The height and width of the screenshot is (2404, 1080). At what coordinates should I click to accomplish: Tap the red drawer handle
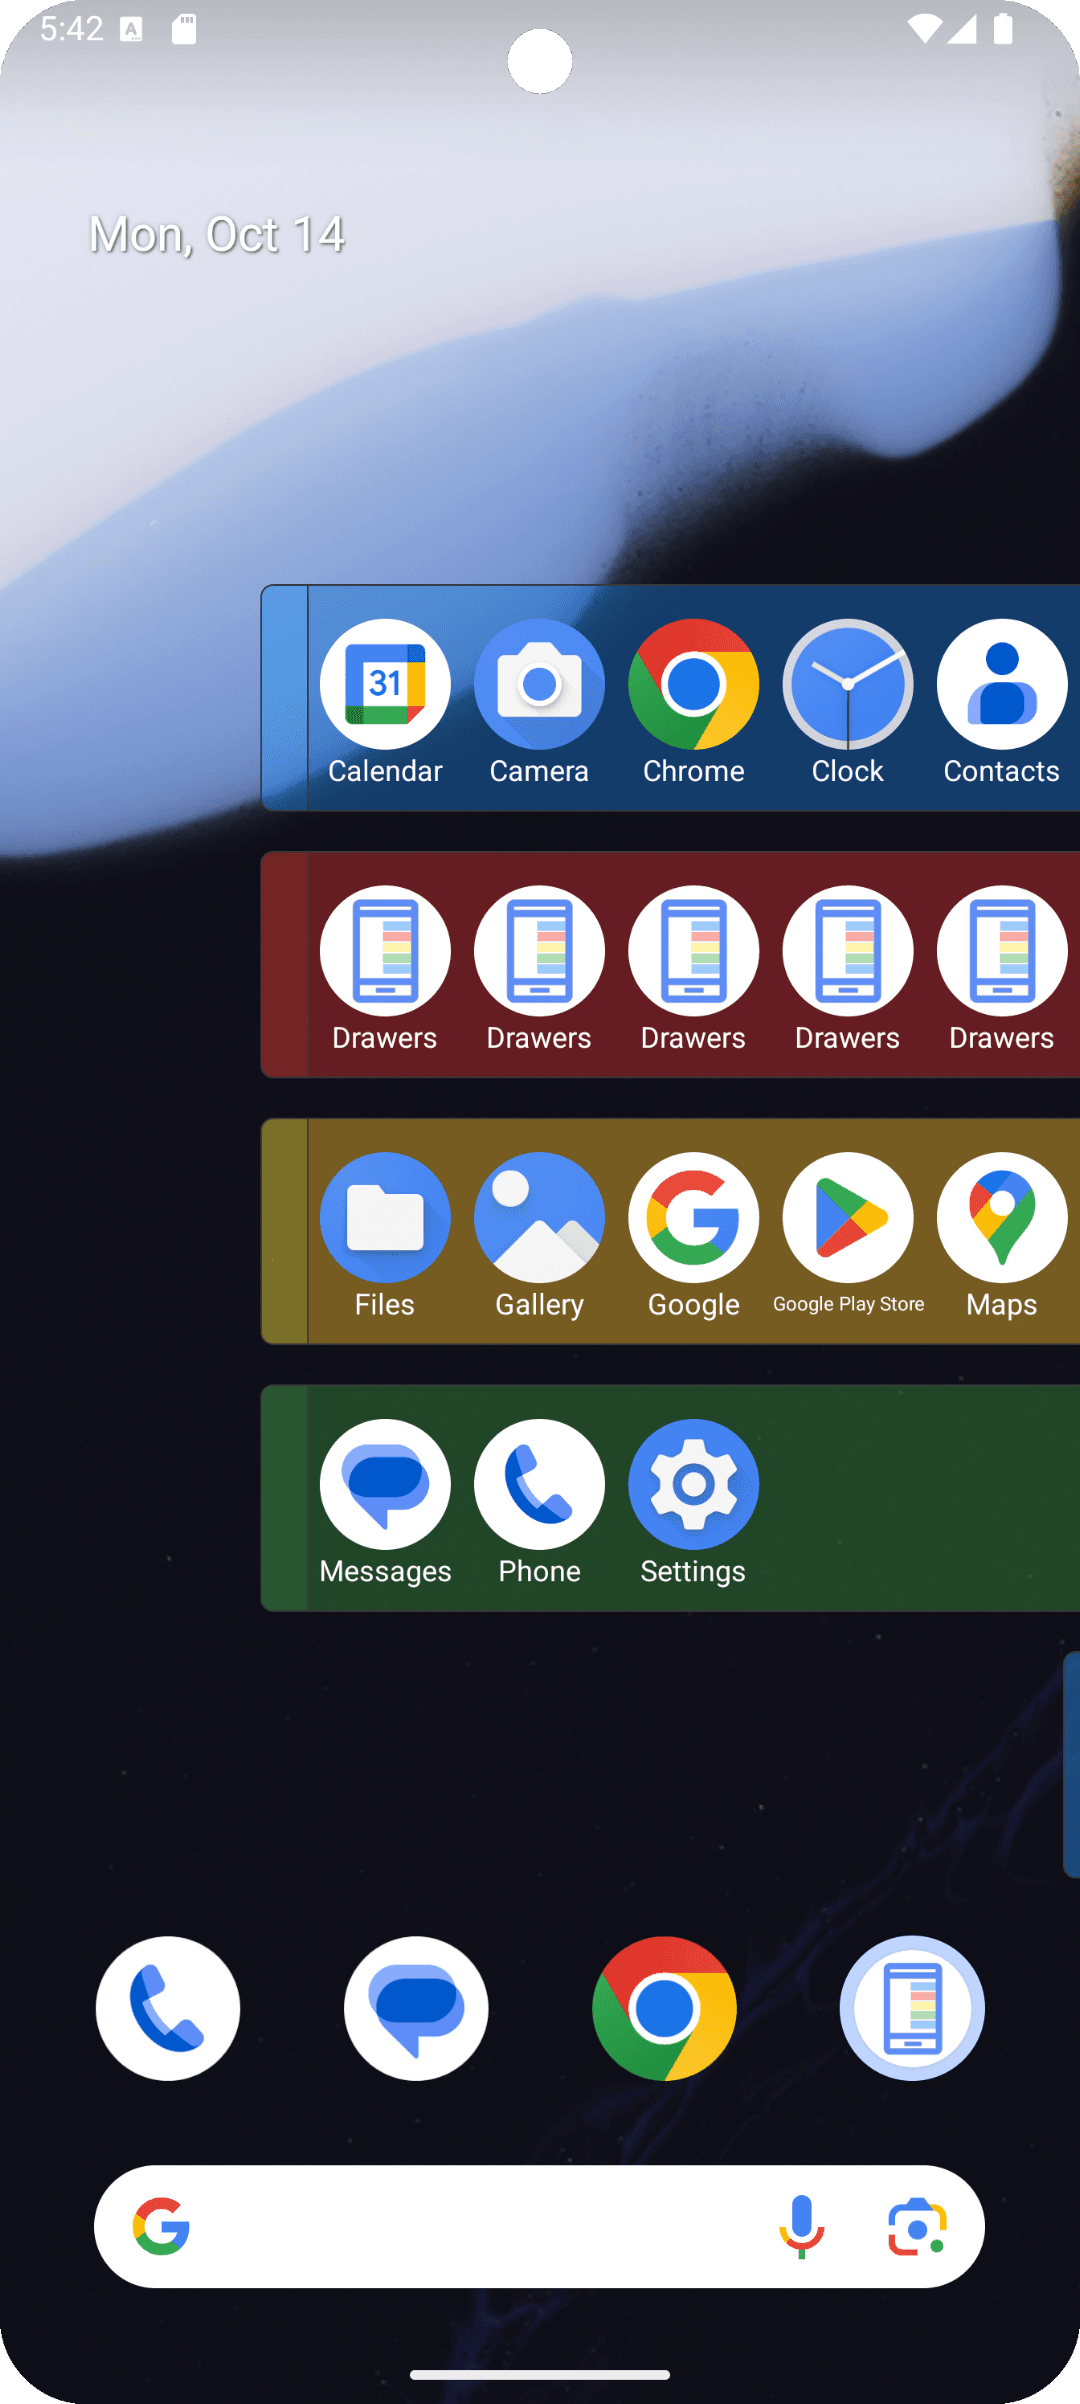[x=285, y=964]
